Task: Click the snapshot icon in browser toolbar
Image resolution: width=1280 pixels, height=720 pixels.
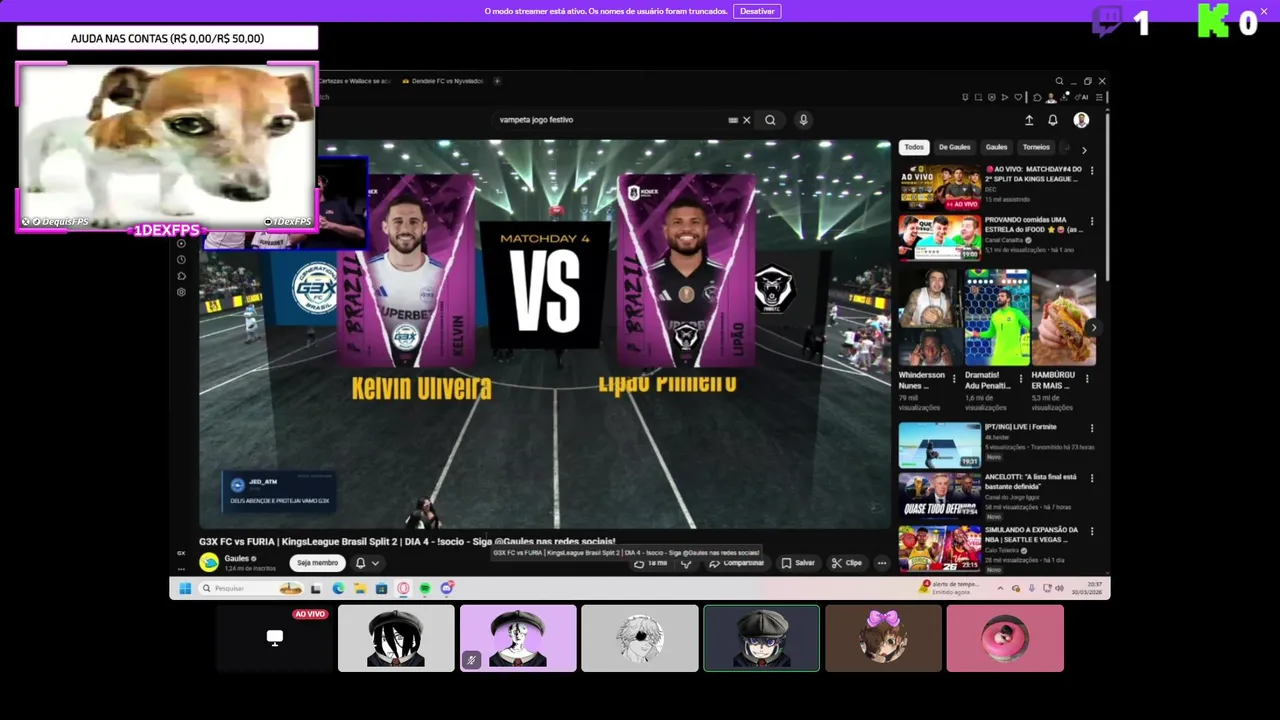Action: coord(978,97)
